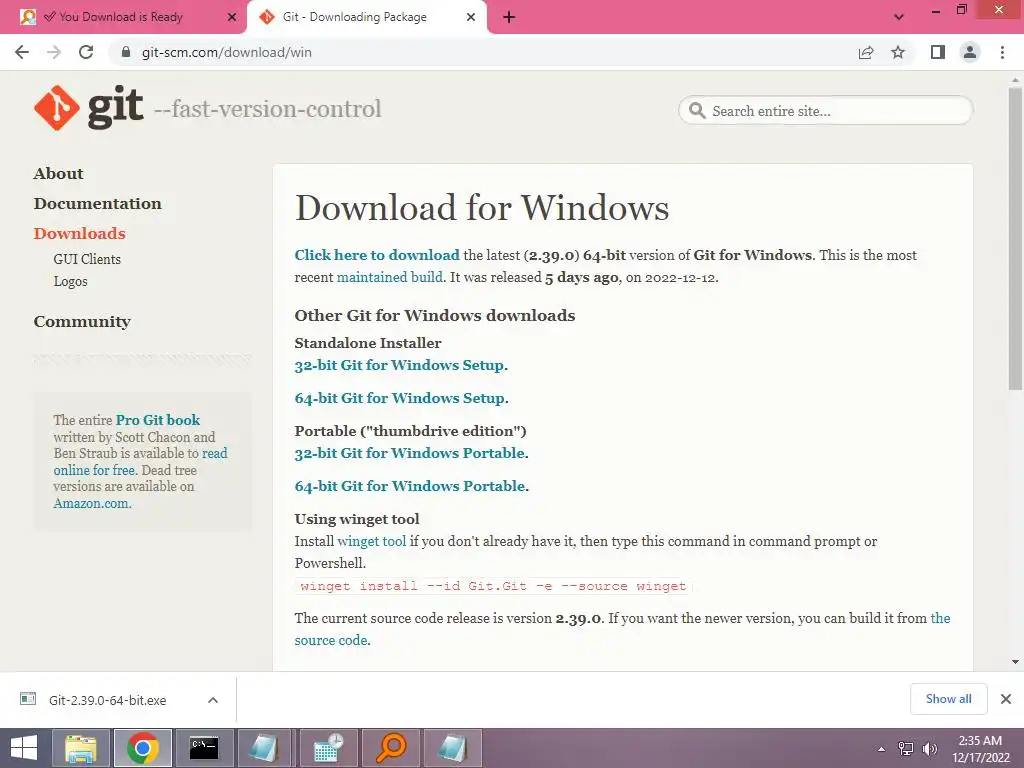Open the Chrome profile avatar
Screen dimensions: 1024x768
click(970, 52)
